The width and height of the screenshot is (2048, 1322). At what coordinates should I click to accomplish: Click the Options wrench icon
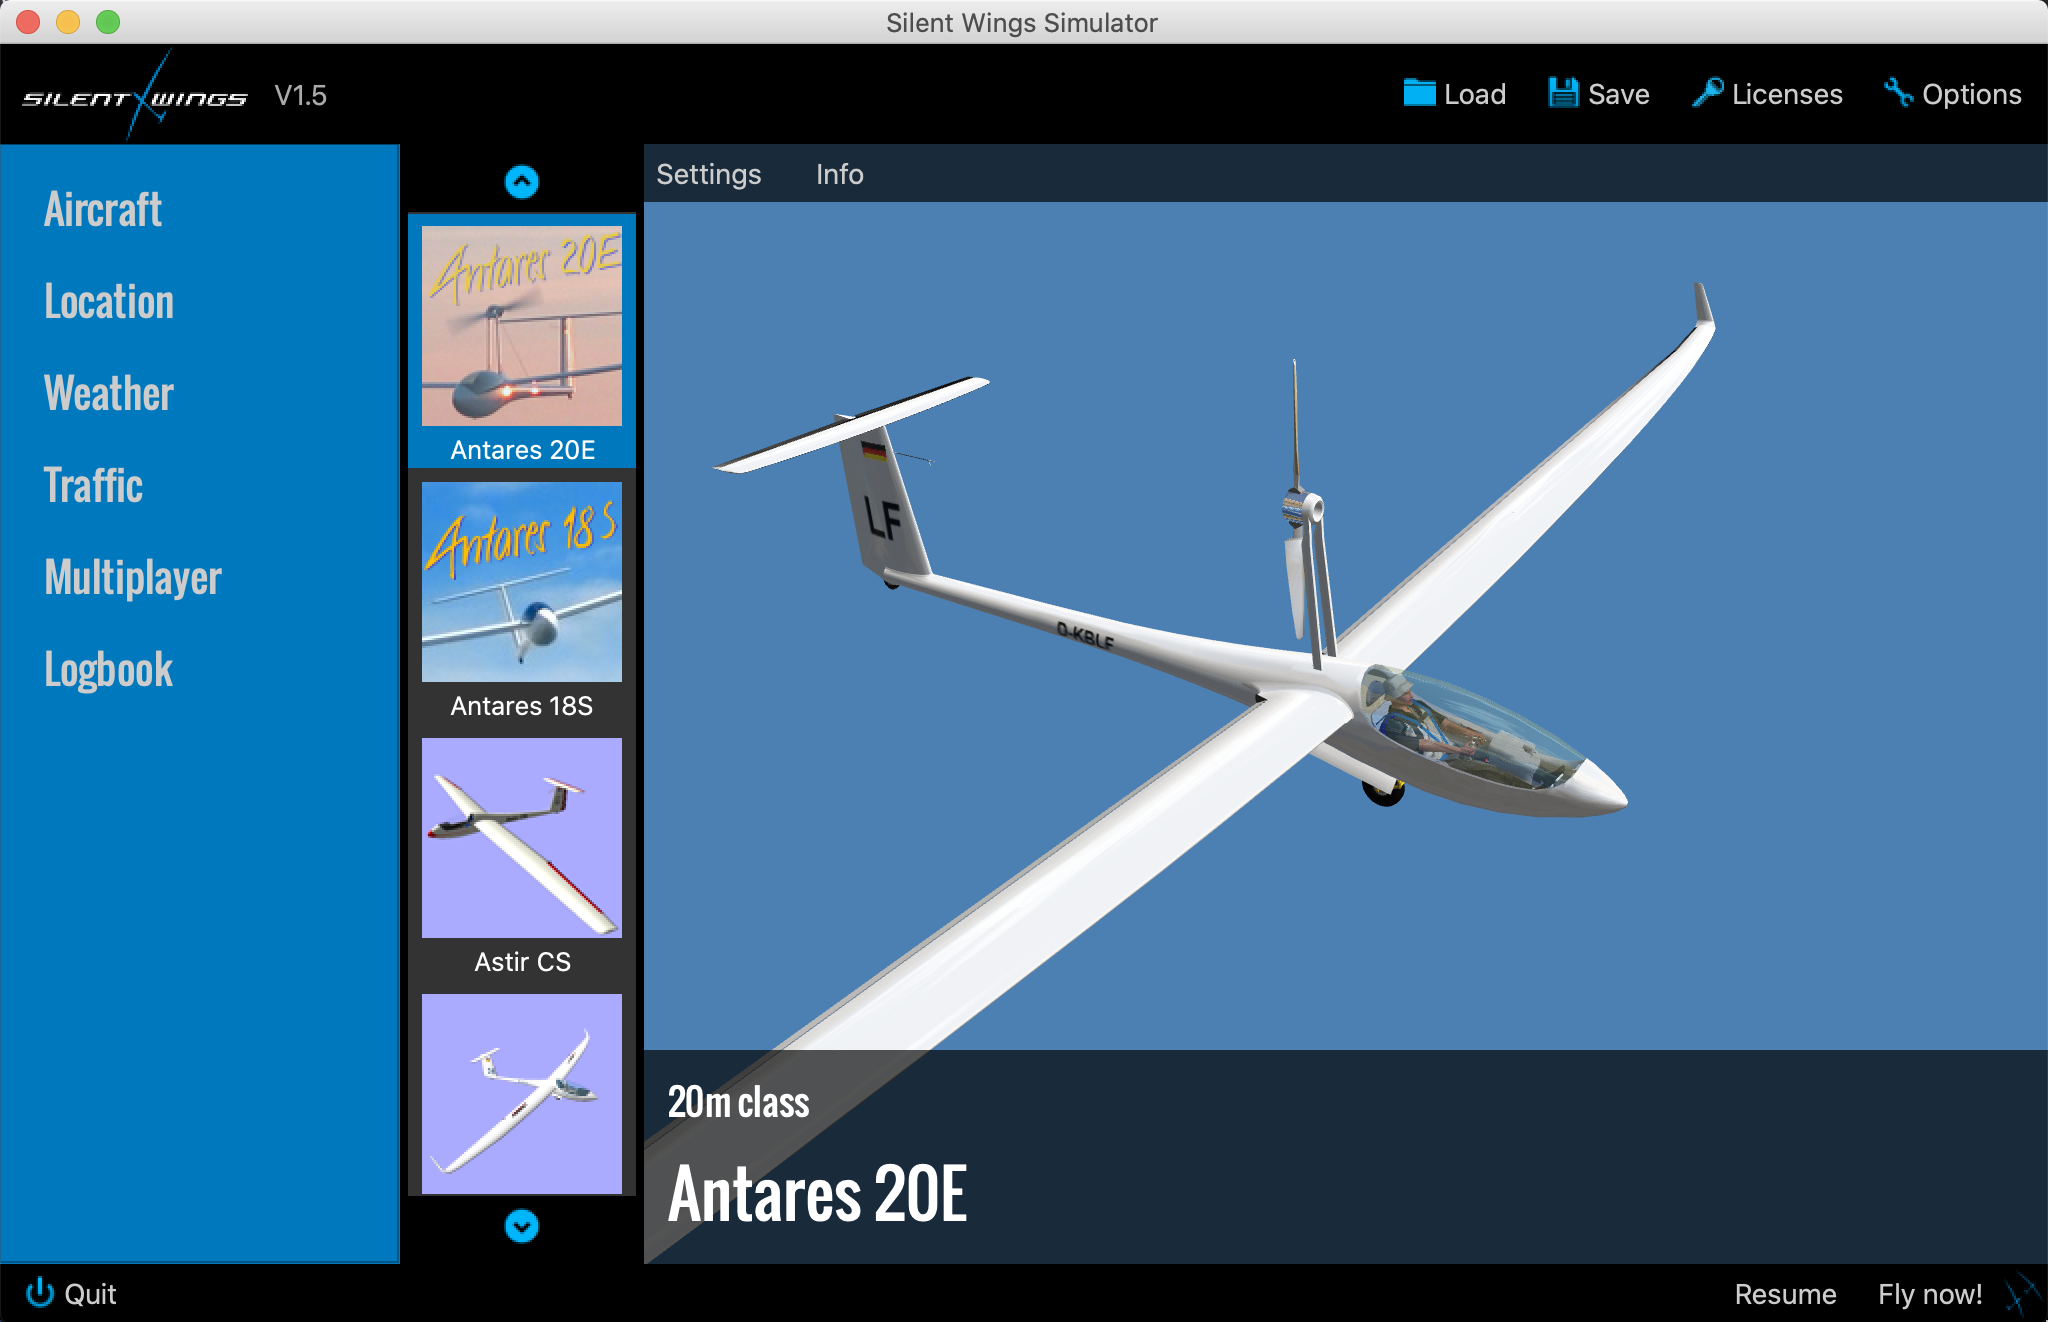tap(1898, 93)
